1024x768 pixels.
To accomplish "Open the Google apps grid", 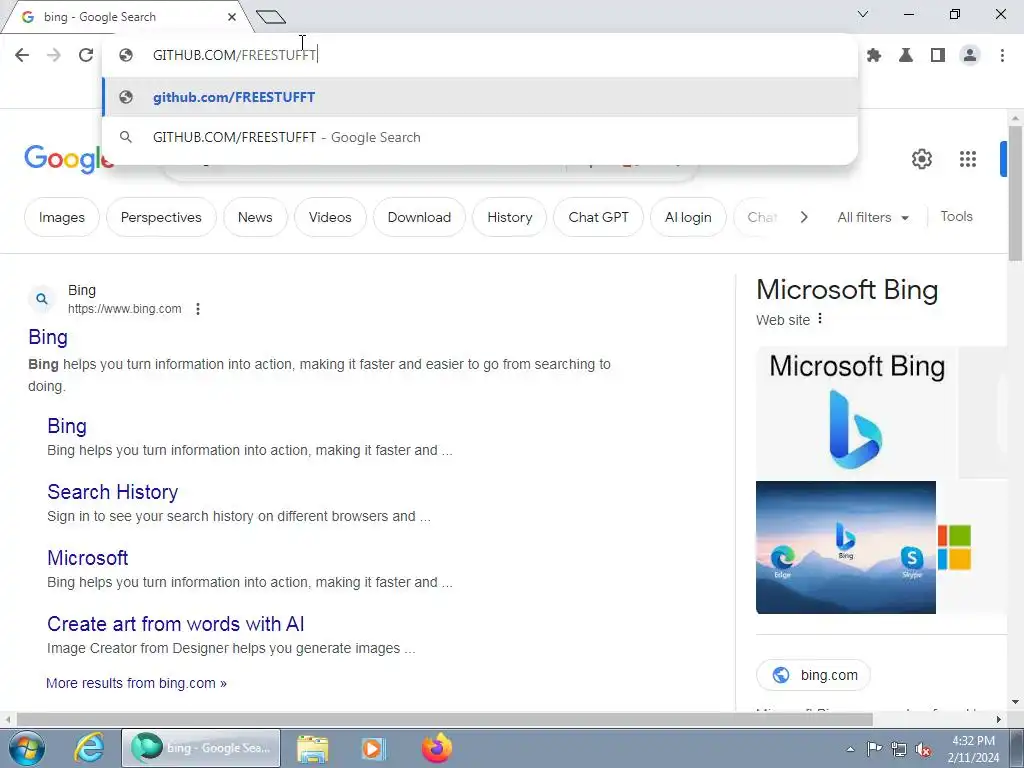I will coord(968,159).
